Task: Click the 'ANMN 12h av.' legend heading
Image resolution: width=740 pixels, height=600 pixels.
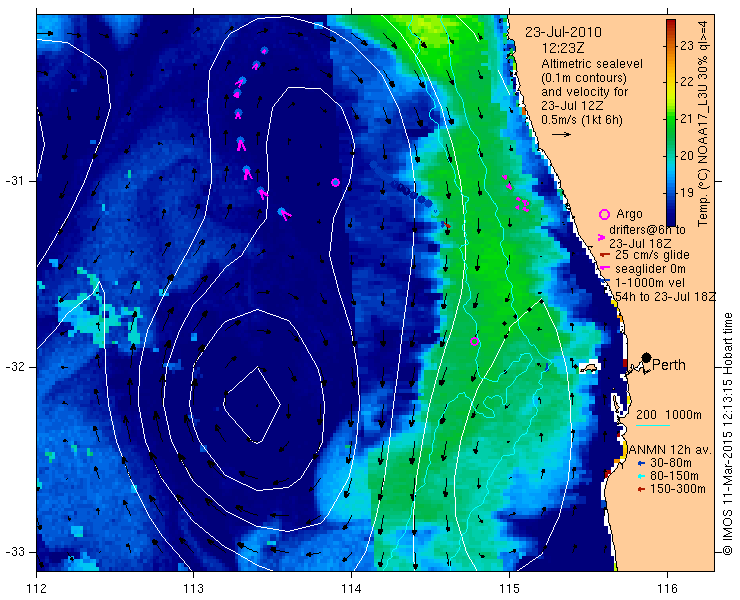Action: [670, 449]
